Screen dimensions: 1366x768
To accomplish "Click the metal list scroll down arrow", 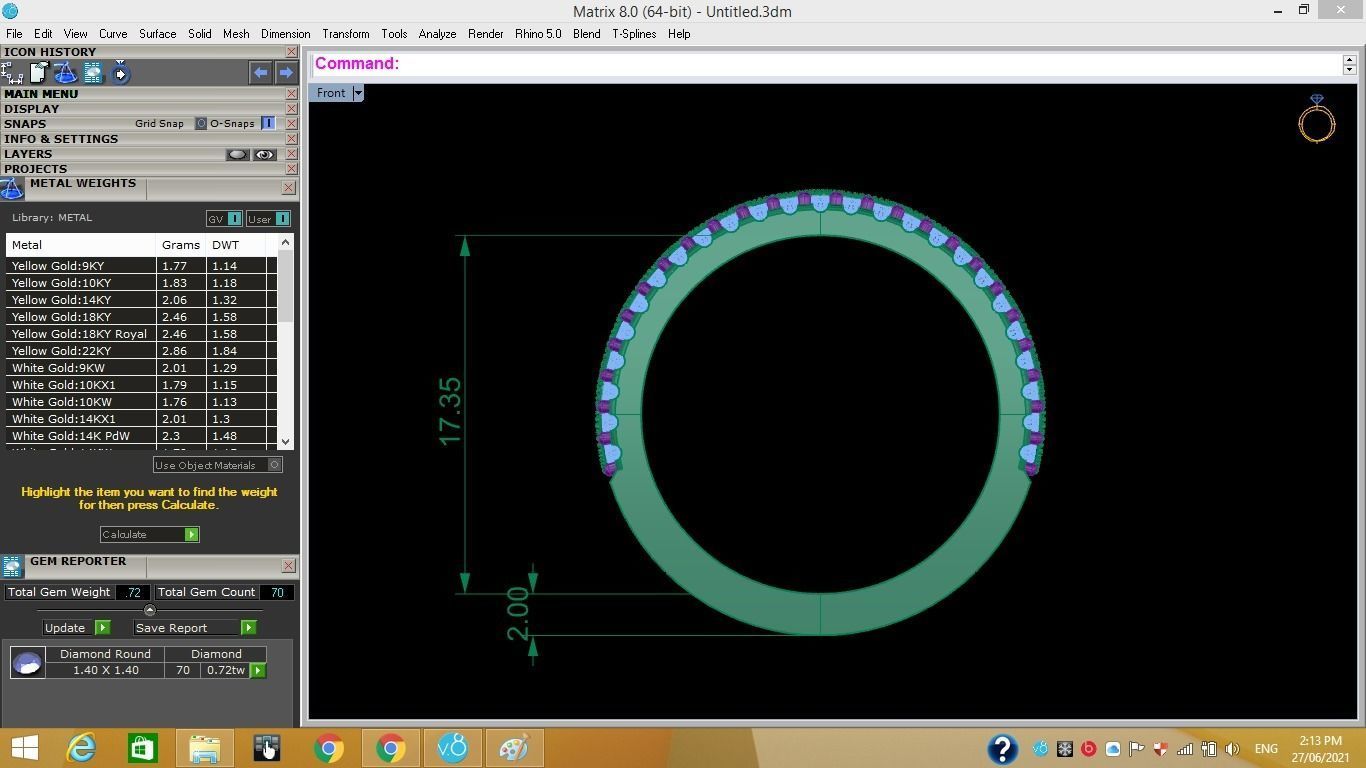I will [285, 441].
